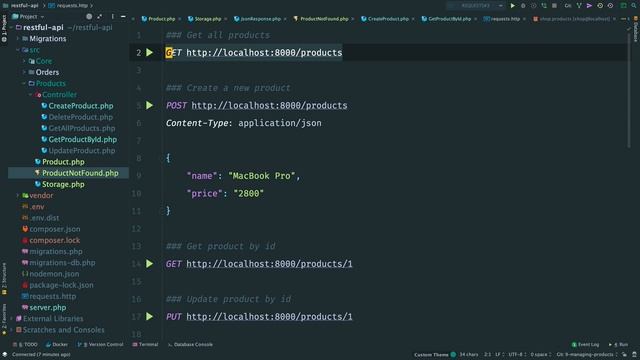The image size is (640, 360).
Task: Open Project panel options menu (vertical dots)
Action: (112, 17)
